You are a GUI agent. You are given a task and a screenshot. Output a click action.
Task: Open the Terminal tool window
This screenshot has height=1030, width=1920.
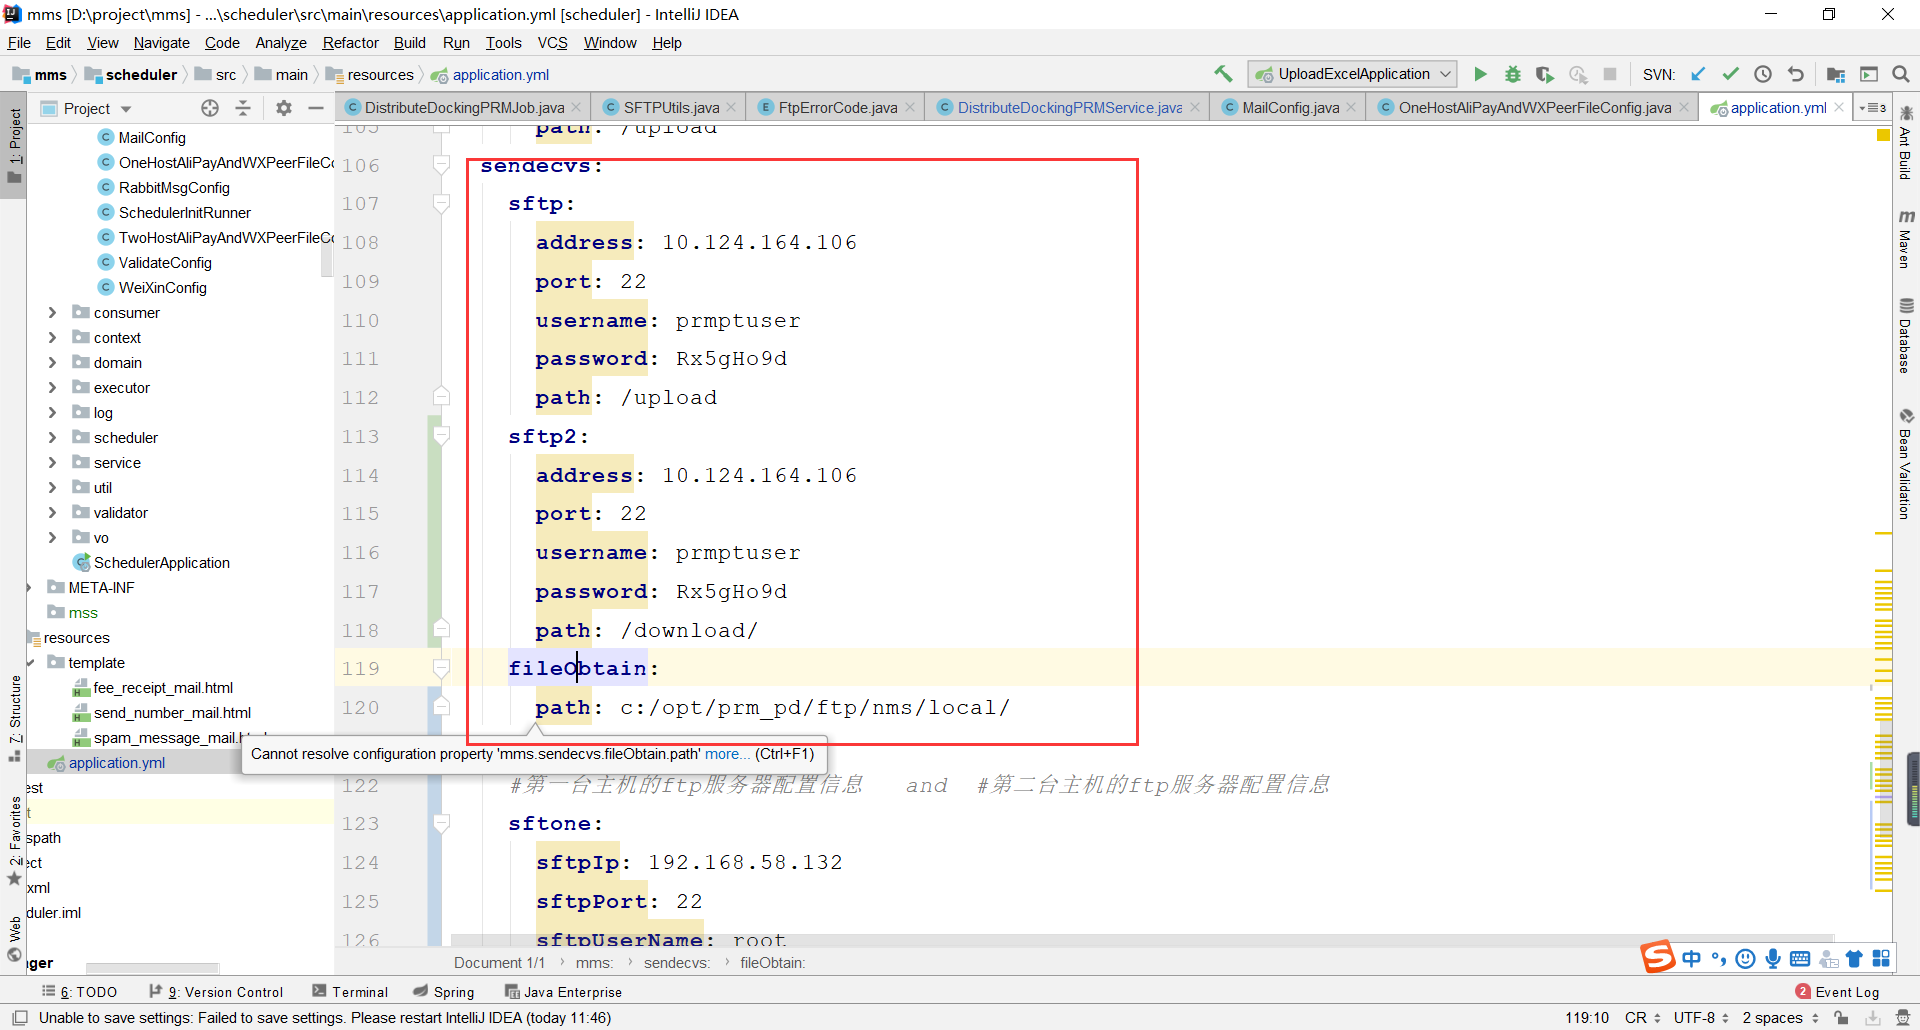pos(350,992)
